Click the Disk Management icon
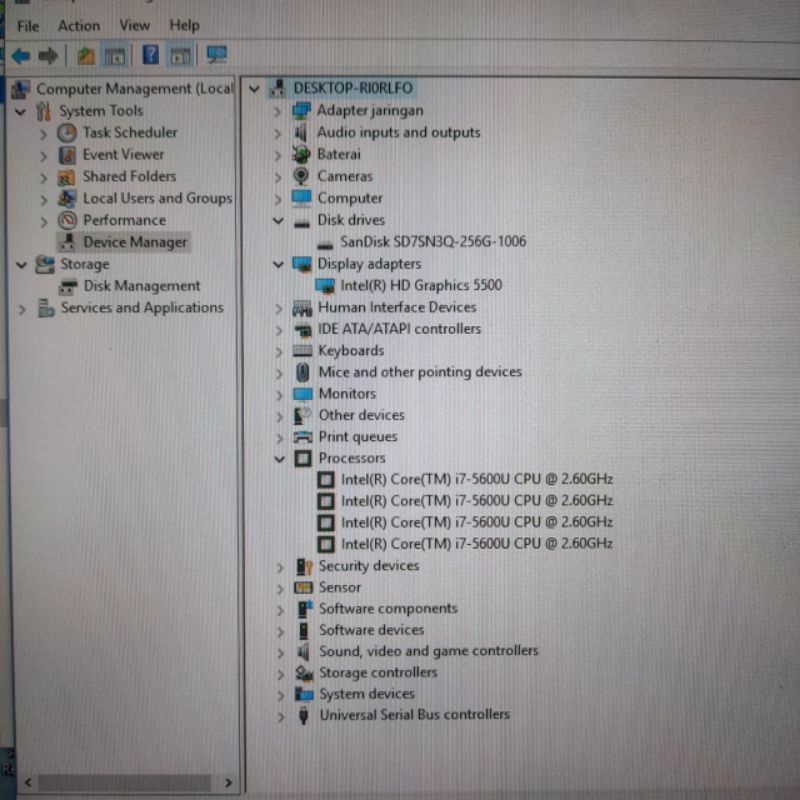The image size is (800, 800). tap(68, 287)
